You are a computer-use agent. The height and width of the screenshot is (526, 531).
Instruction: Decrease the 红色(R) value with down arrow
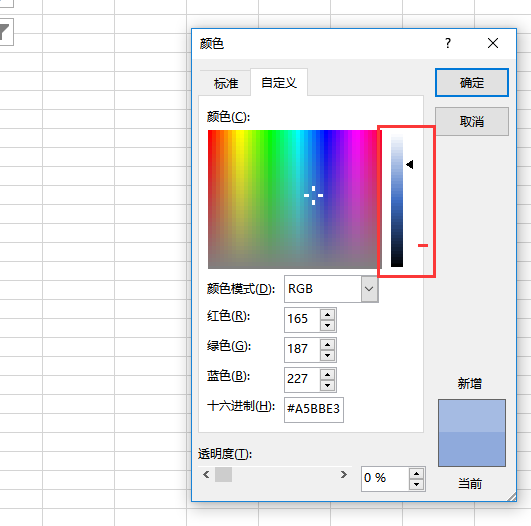coord(327,325)
